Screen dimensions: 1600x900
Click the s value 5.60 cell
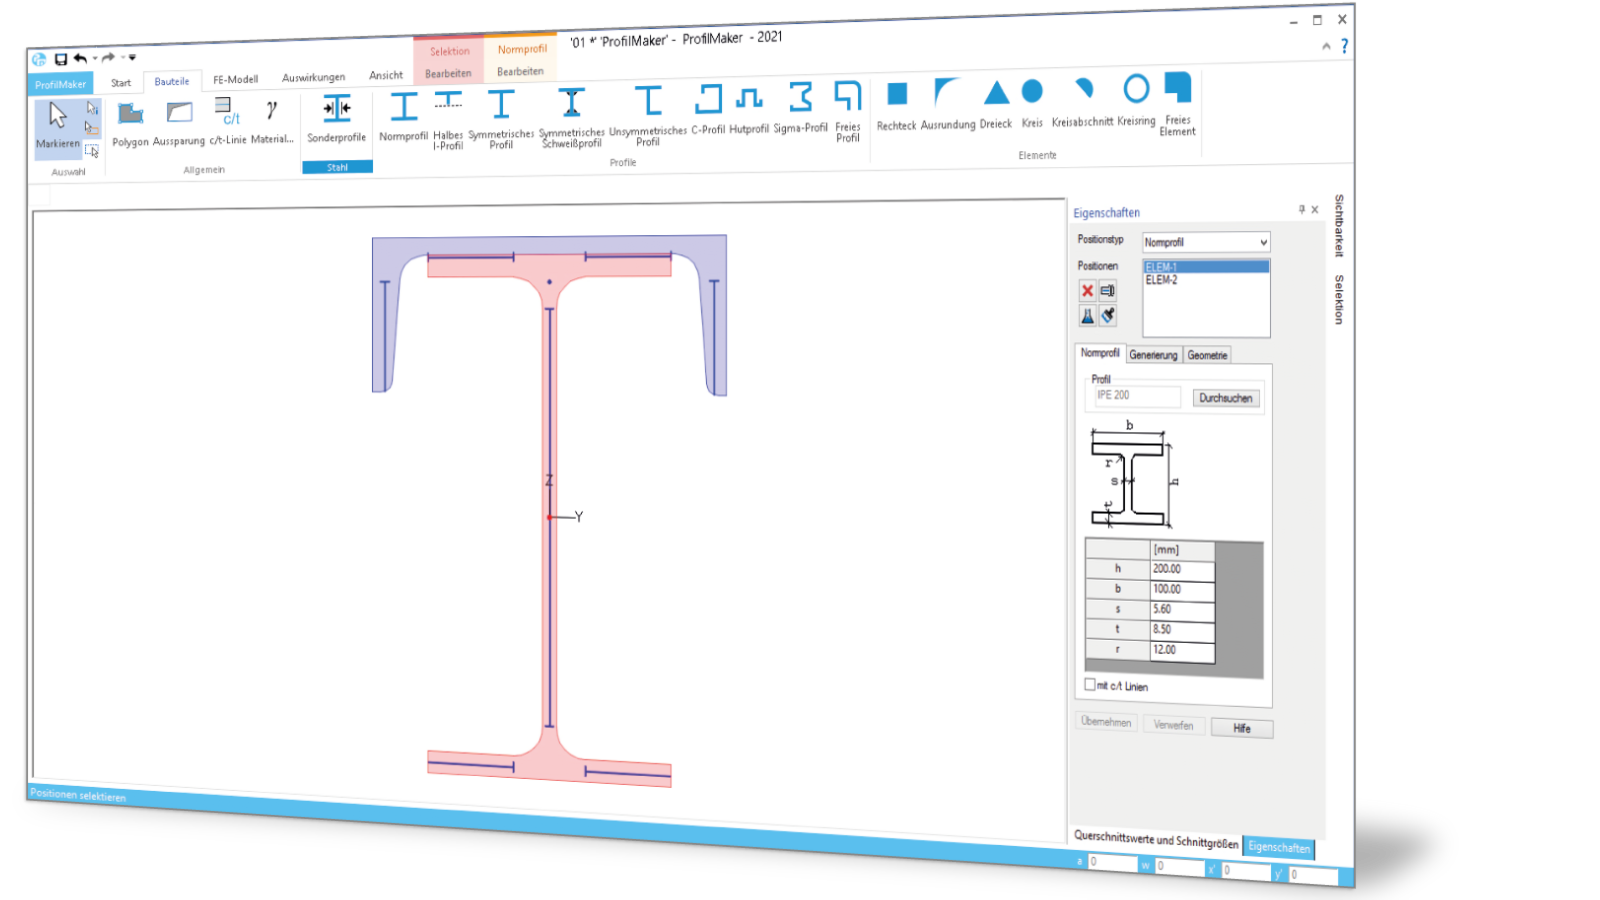pos(1182,609)
